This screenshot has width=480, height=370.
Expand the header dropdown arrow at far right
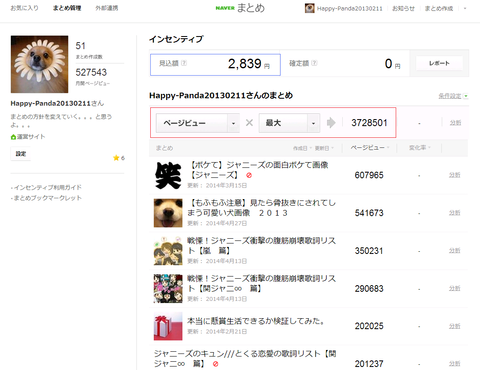click(x=465, y=8)
